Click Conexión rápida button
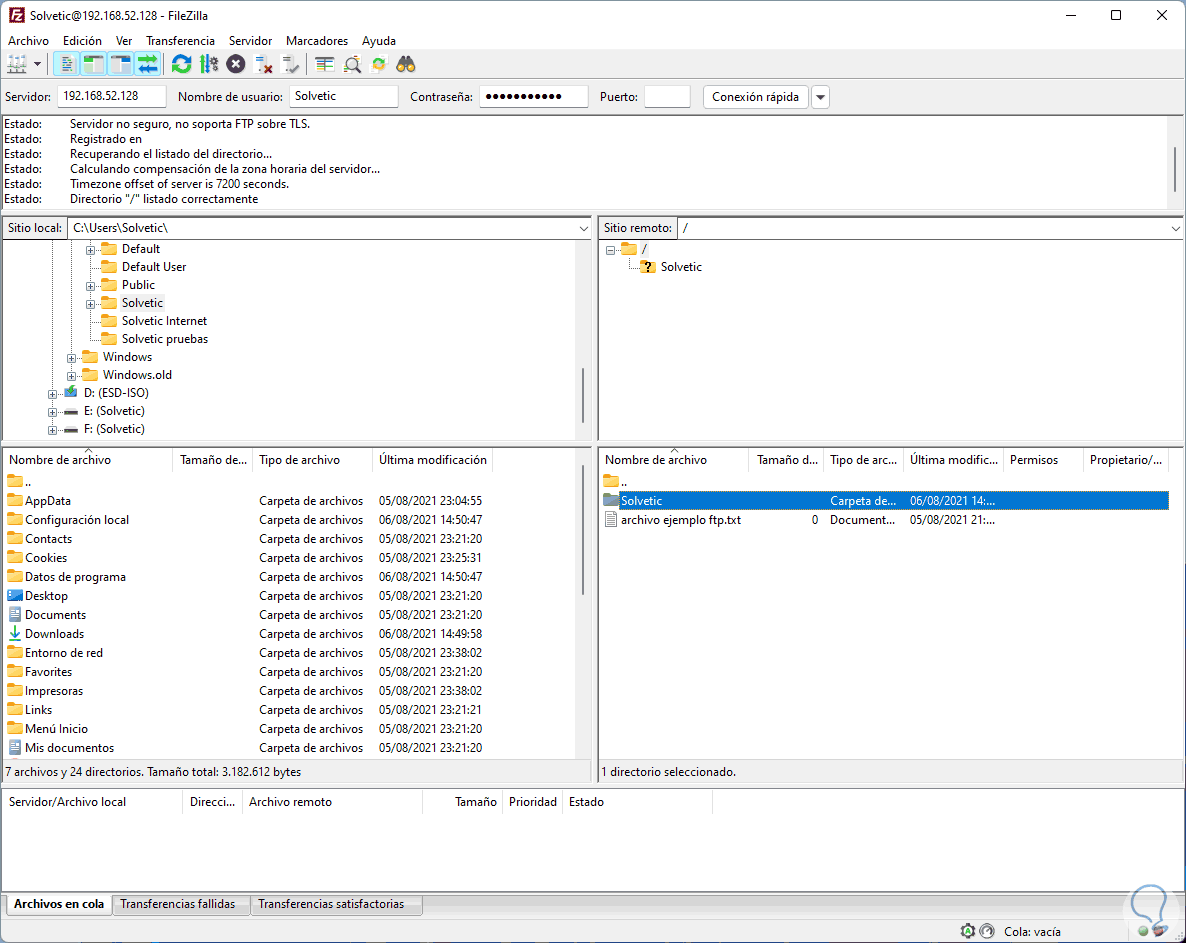This screenshot has height=943, width=1186. [x=755, y=97]
